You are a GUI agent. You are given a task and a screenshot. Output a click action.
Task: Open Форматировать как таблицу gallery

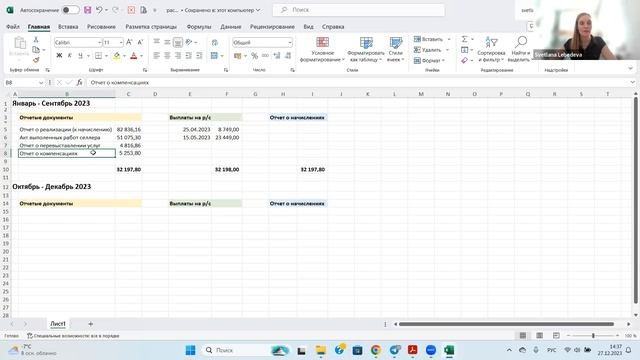coord(366,49)
